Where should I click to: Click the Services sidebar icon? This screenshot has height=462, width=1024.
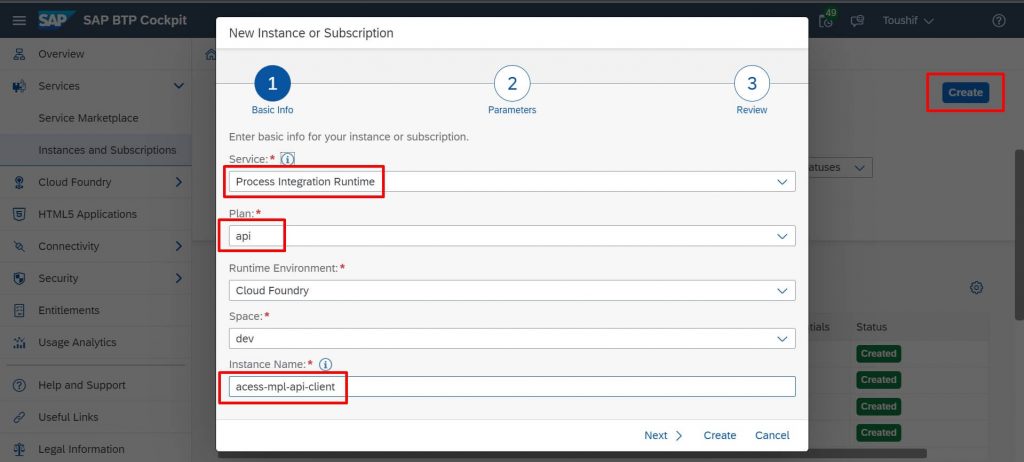[20, 86]
